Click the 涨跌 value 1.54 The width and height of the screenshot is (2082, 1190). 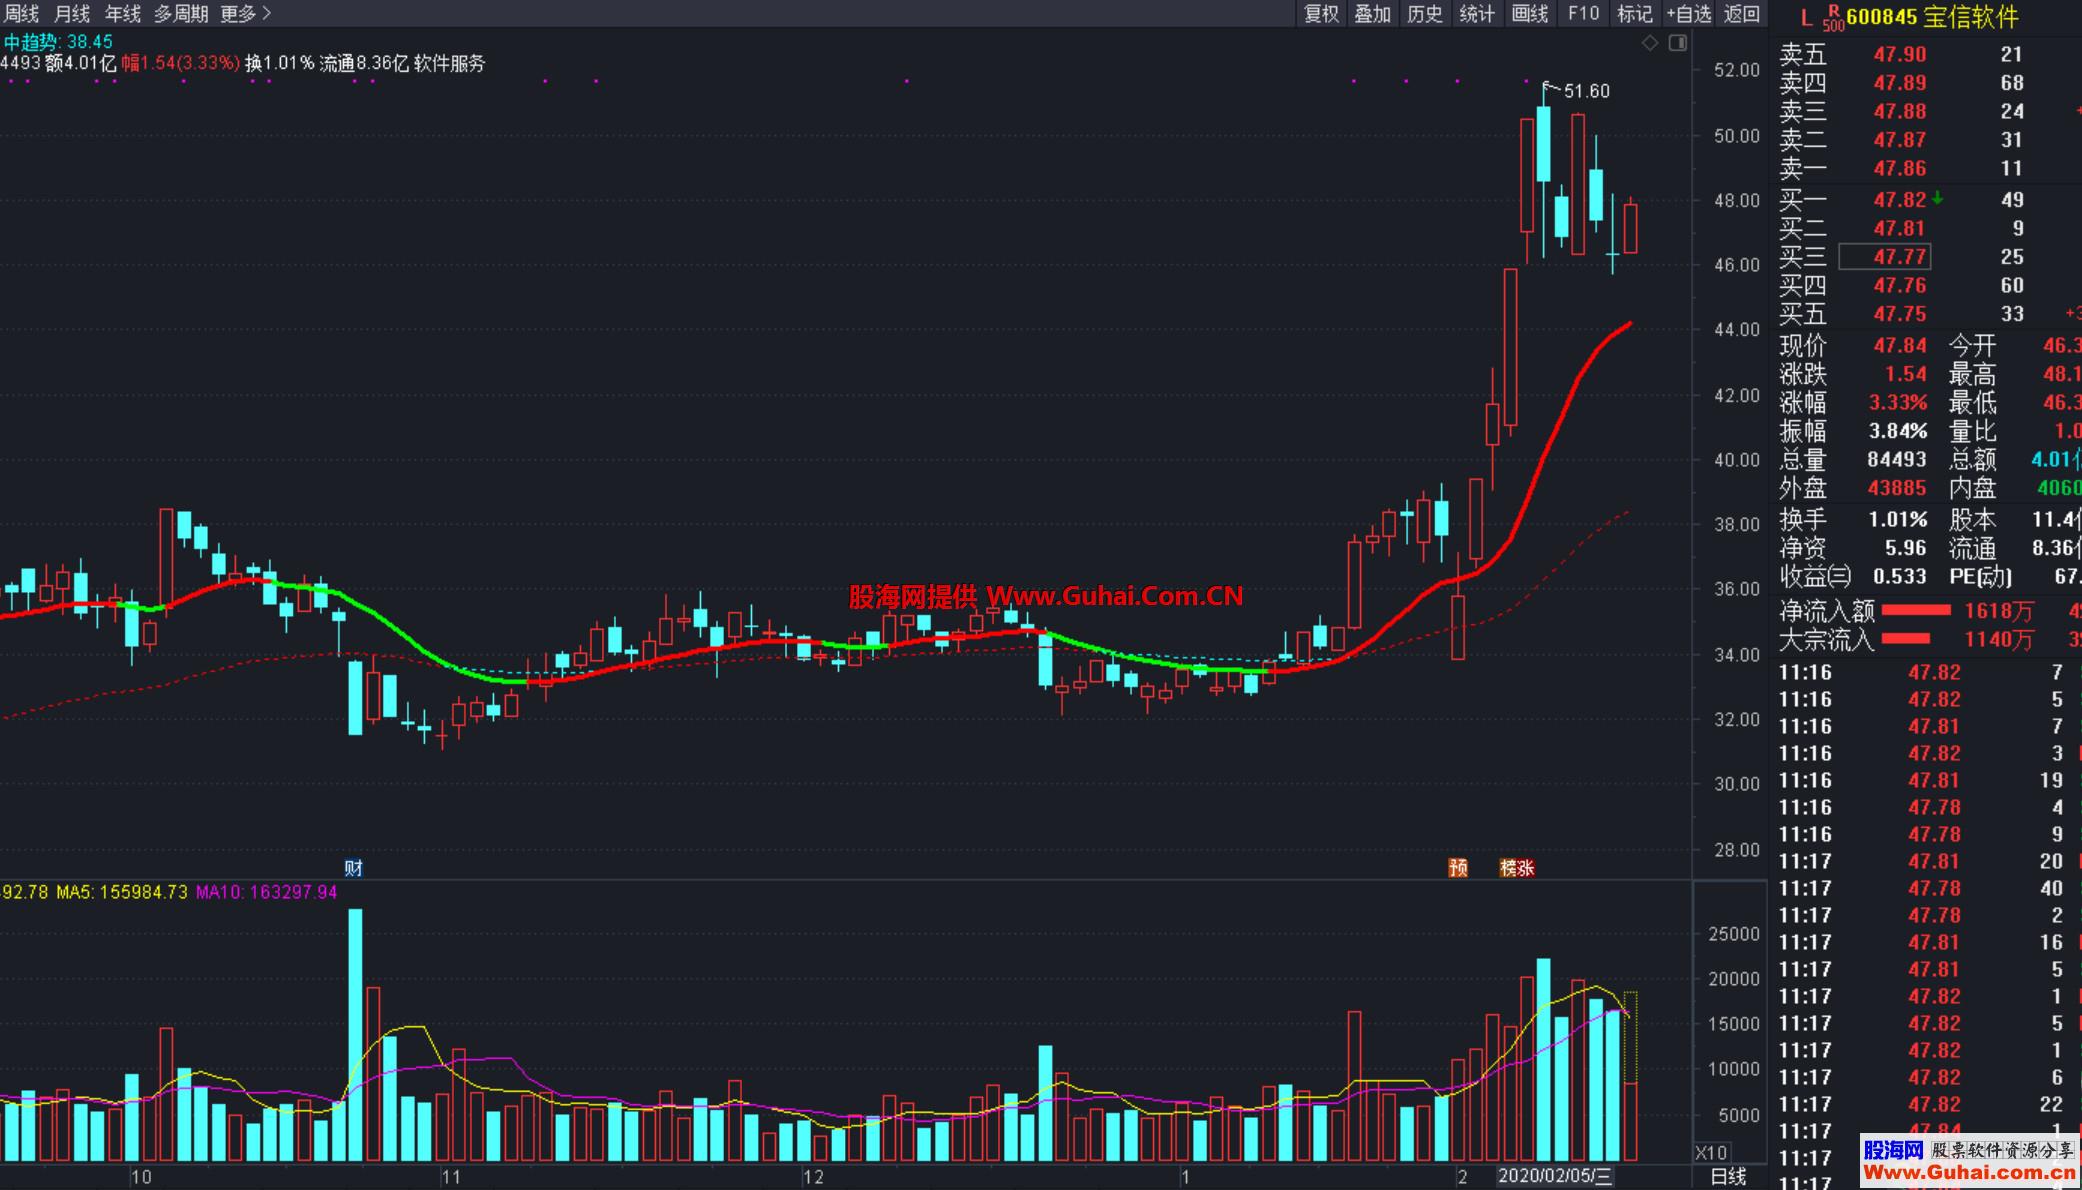[1905, 374]
